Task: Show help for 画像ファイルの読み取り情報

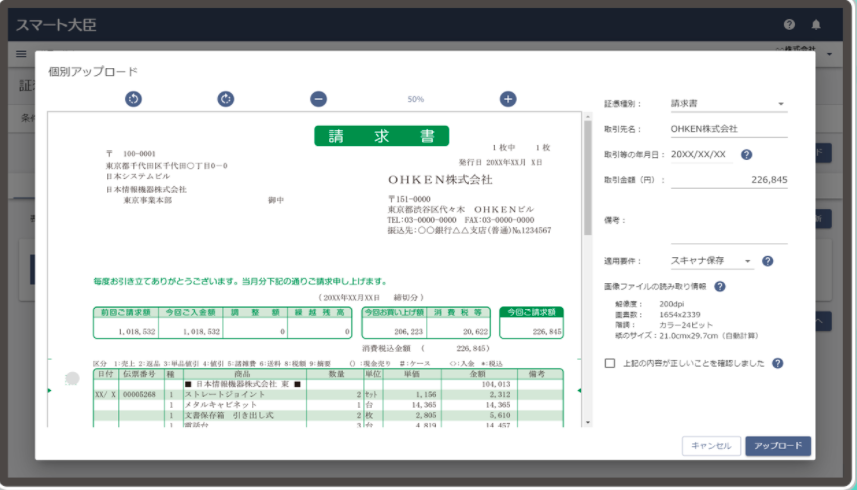Action: [x=720, y=286]
